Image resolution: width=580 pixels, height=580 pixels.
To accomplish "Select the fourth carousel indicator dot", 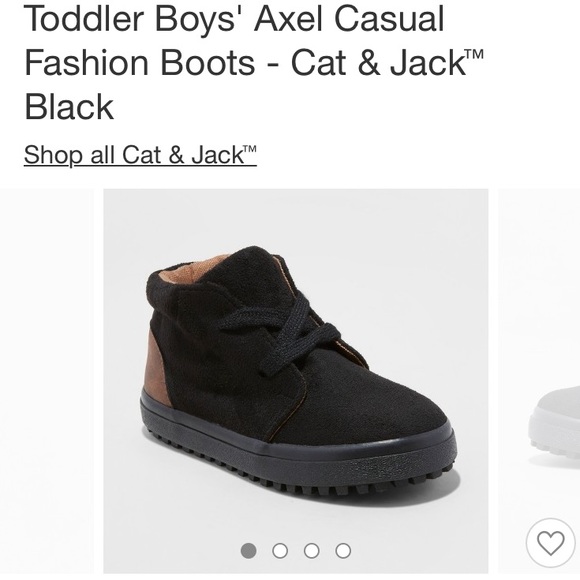I will click(343, 550).
